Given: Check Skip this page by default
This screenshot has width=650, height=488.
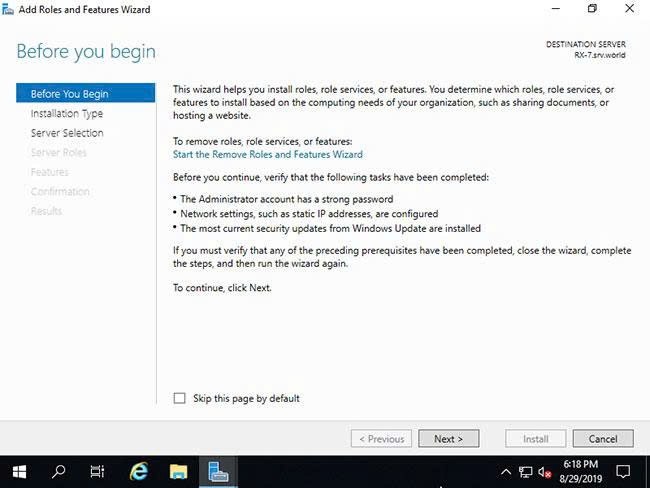Looking at the screenshot, I should [x=179, y=398].
